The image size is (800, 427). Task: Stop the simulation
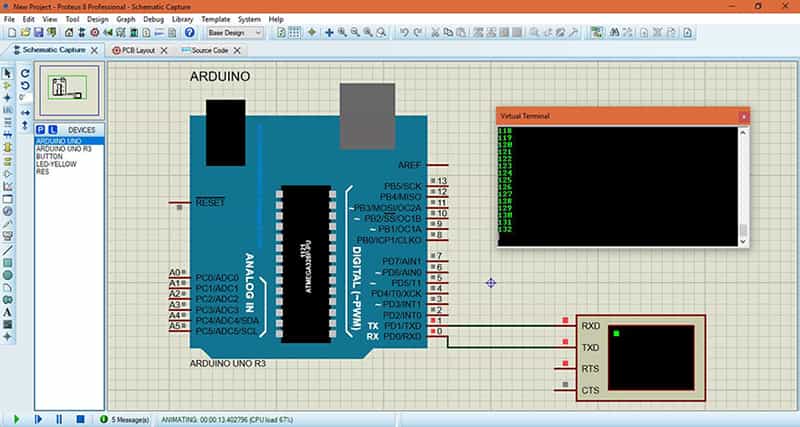point(80,419)
